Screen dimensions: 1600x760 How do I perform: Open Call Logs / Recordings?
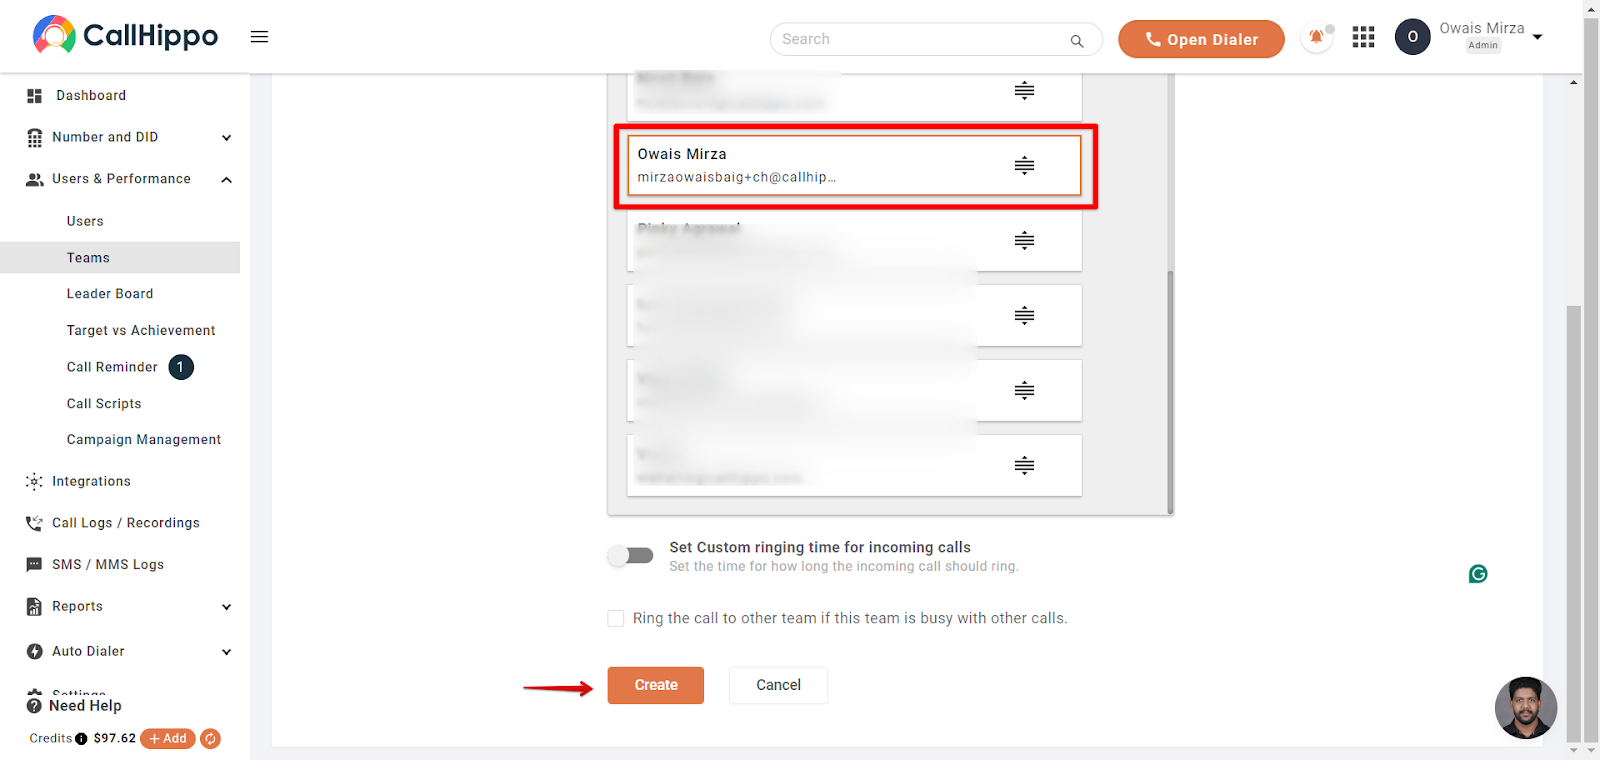tap(126, 523)
